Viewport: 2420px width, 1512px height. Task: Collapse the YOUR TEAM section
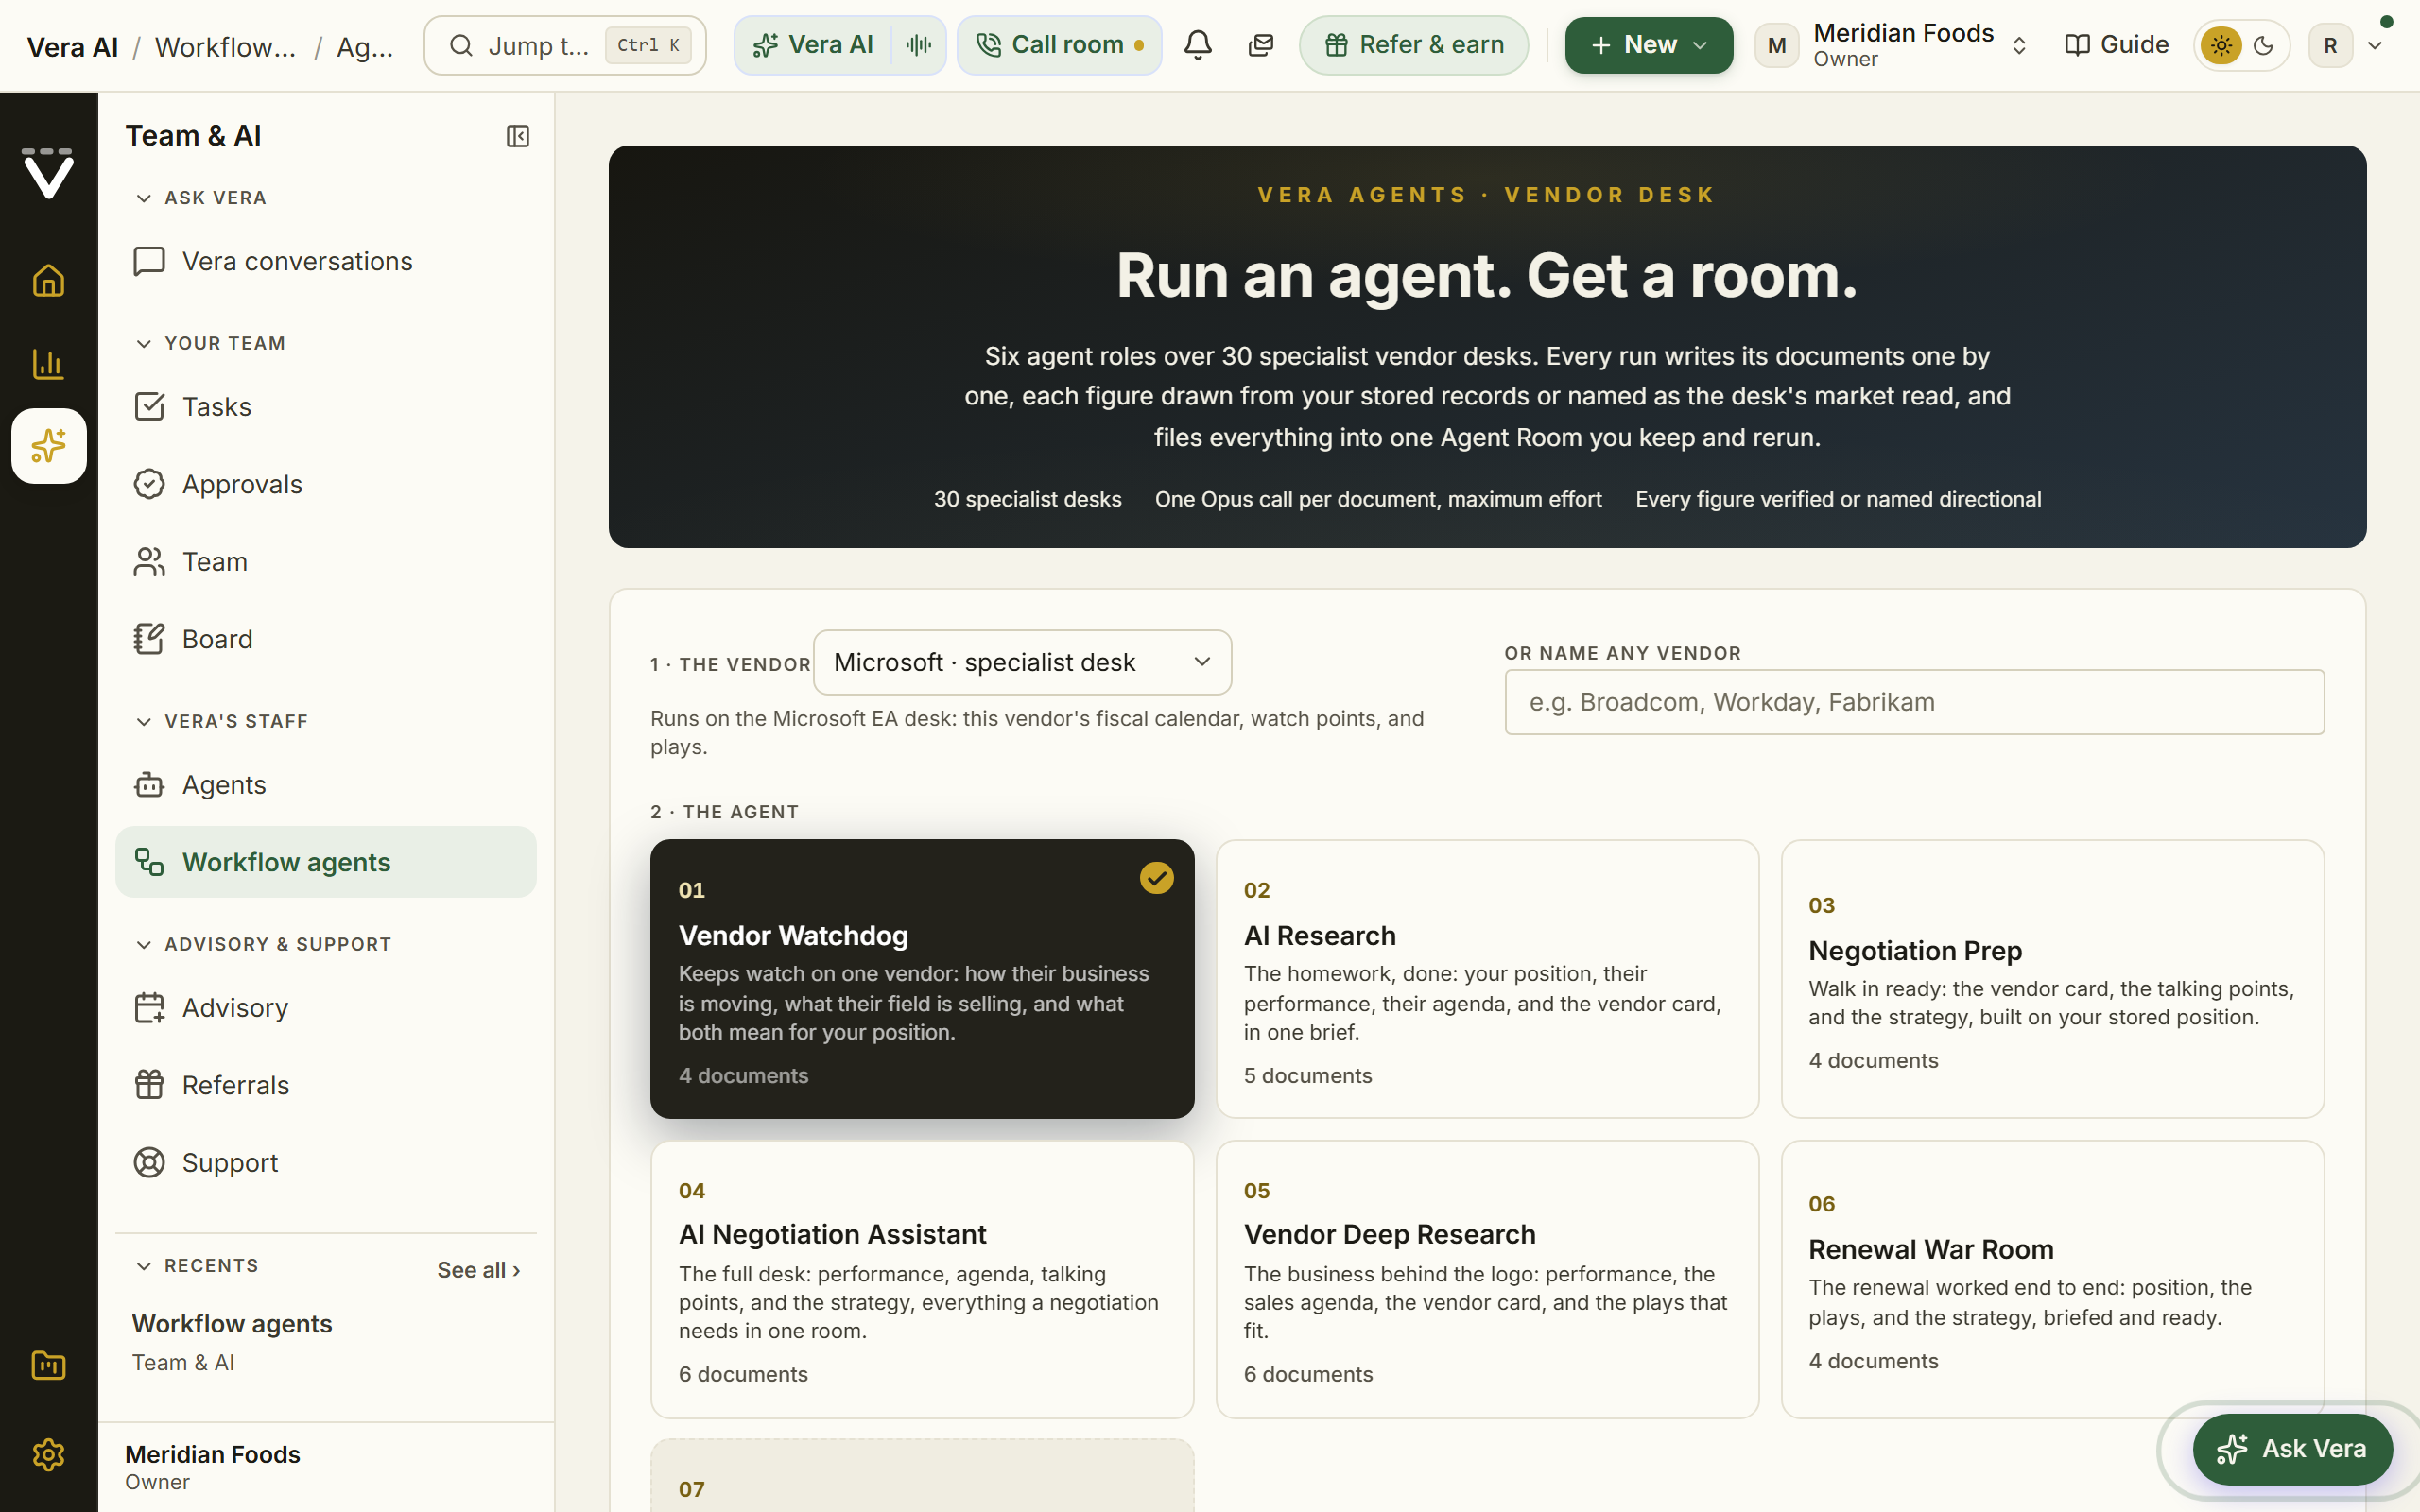click(211, 343)
